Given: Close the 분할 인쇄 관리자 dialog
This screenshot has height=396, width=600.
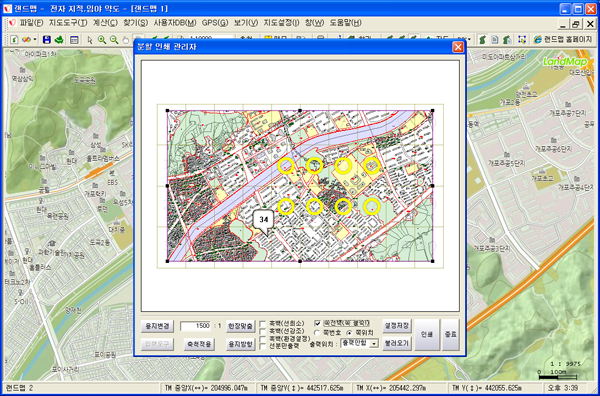Looking at the screenshot, I should 458,47.
